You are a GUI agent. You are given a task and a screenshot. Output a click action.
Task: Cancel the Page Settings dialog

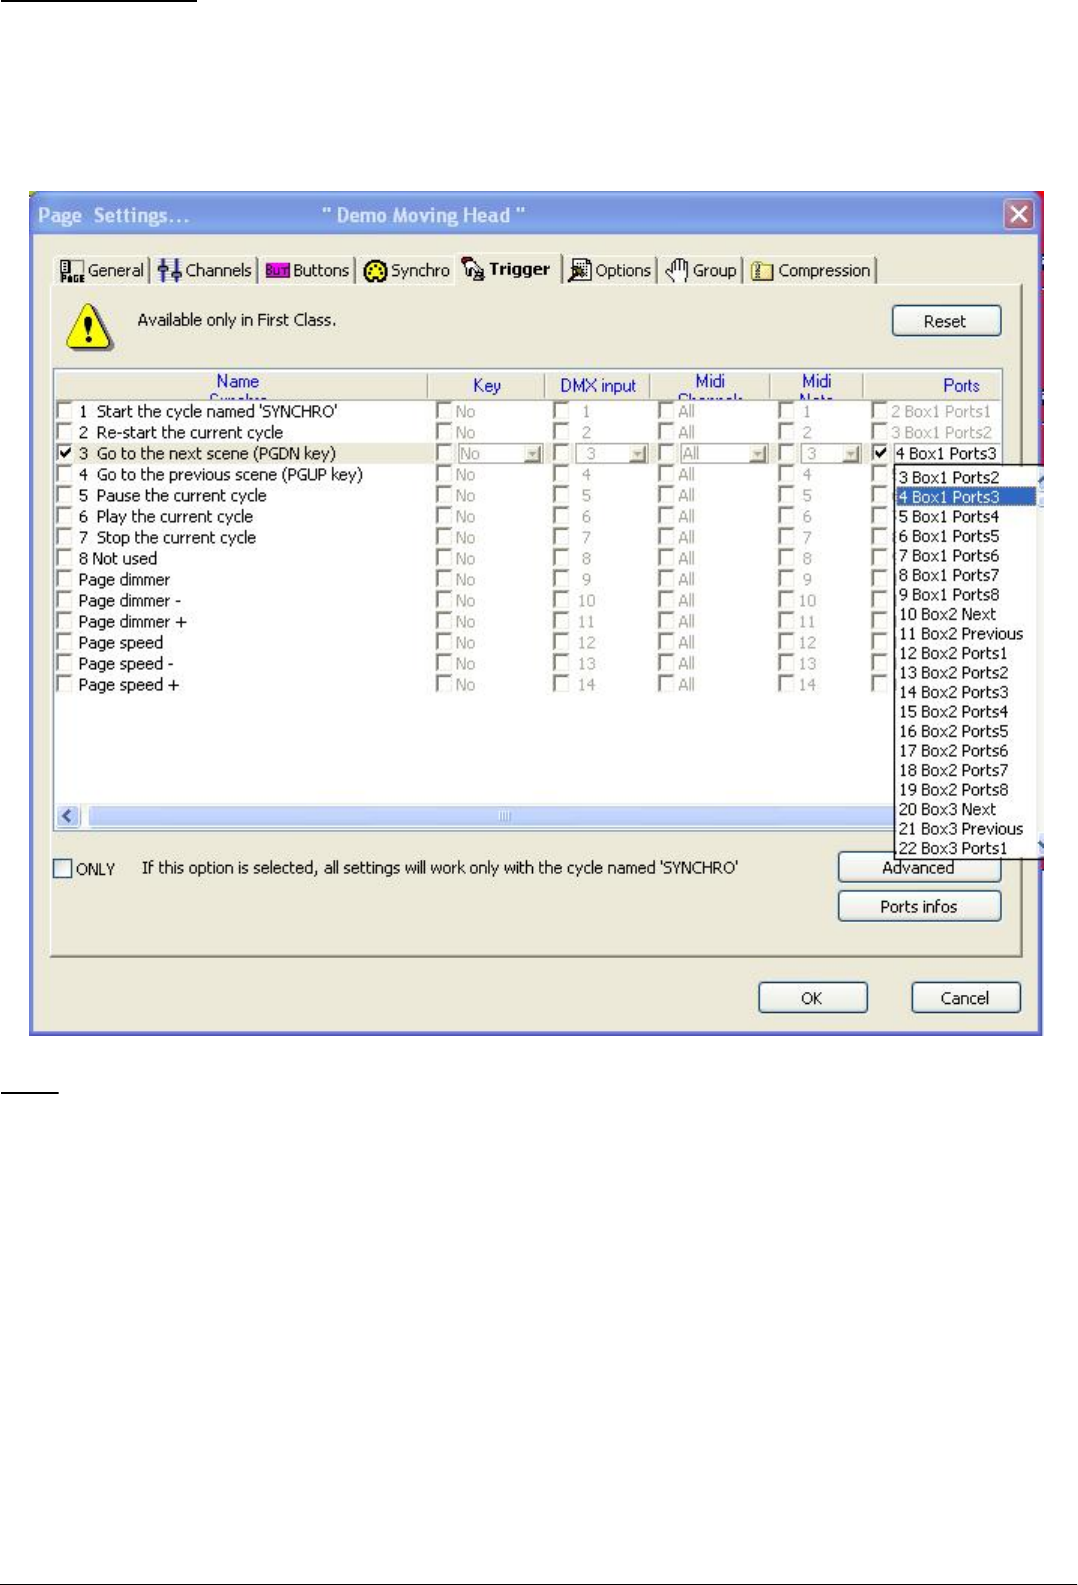pyautogui.click(x=965, y=998)
